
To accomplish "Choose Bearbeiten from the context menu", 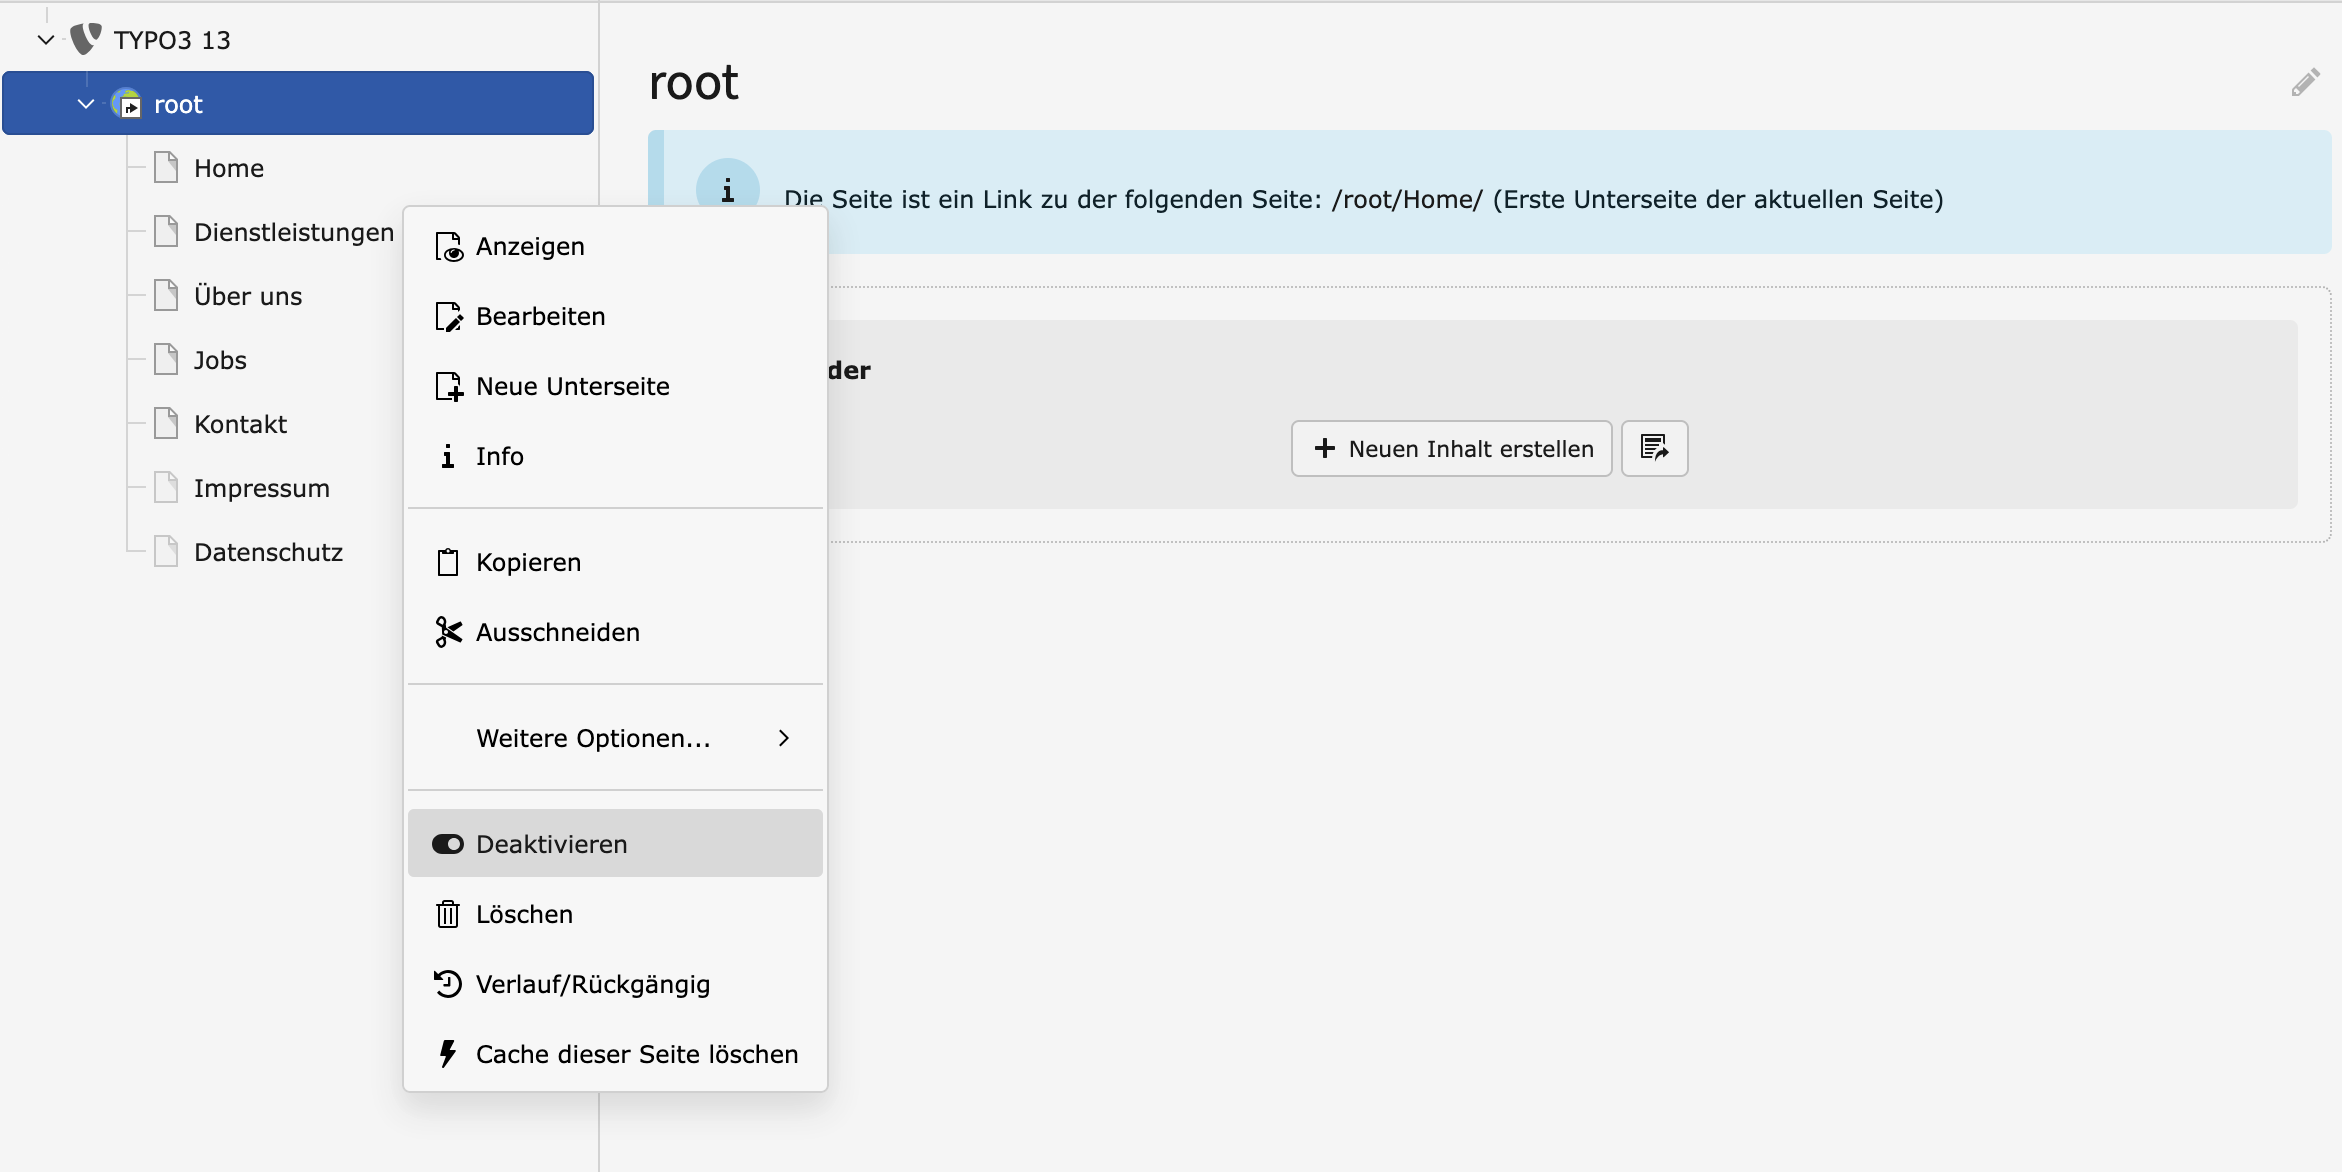I will pyautogui.click(x=540, y=316).
